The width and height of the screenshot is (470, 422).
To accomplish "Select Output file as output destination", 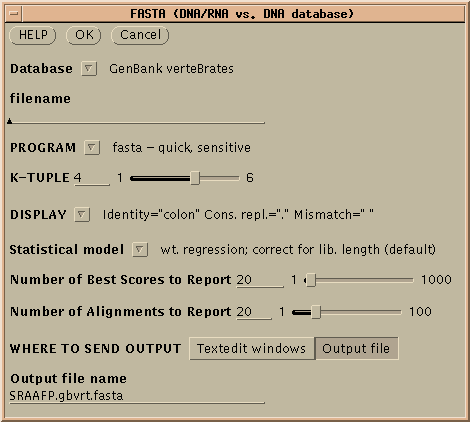I will coord(356,348).
